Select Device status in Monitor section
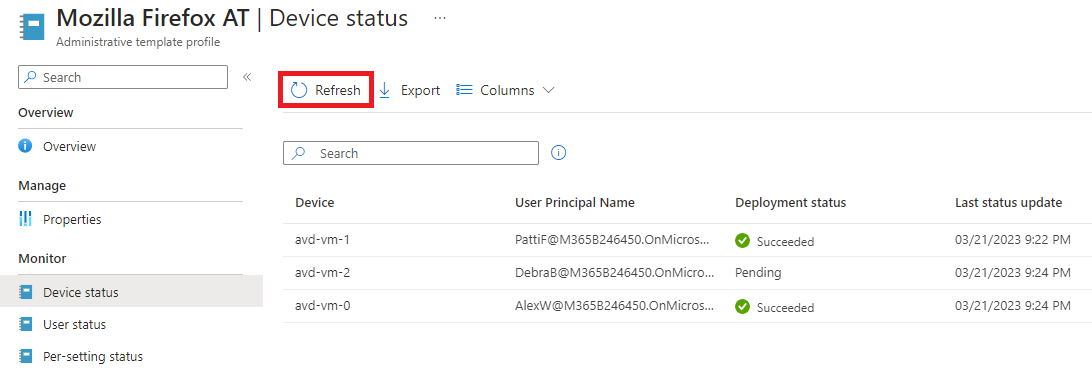The width and height of the screenshot is (1092, 379). [131, 292]
